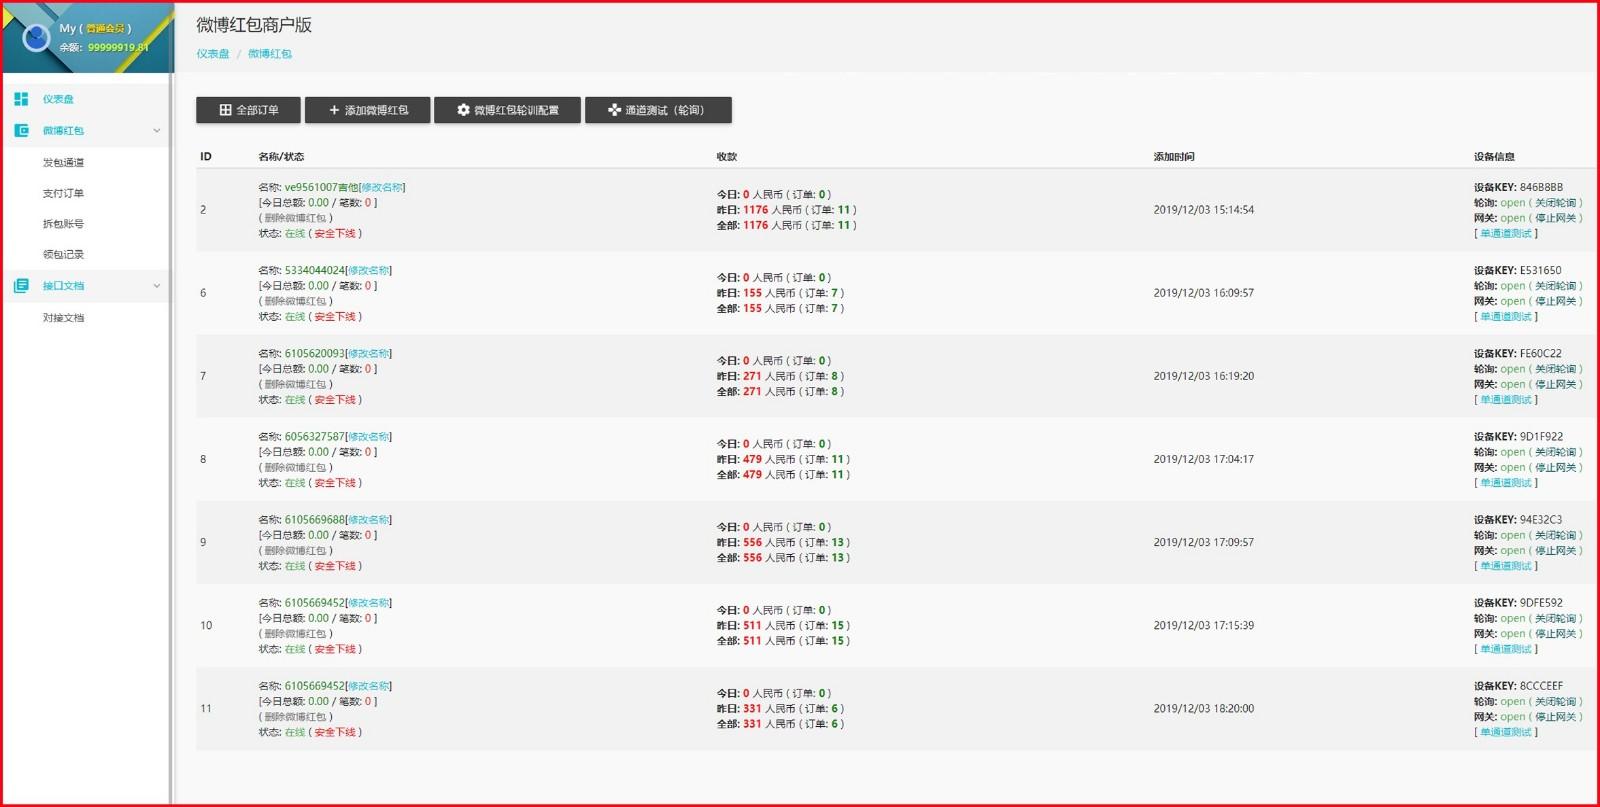Click 关闭轮询 for device 8CCCEEF
The width and height of the screenshot is (1600, 807).
[1555, 701]
